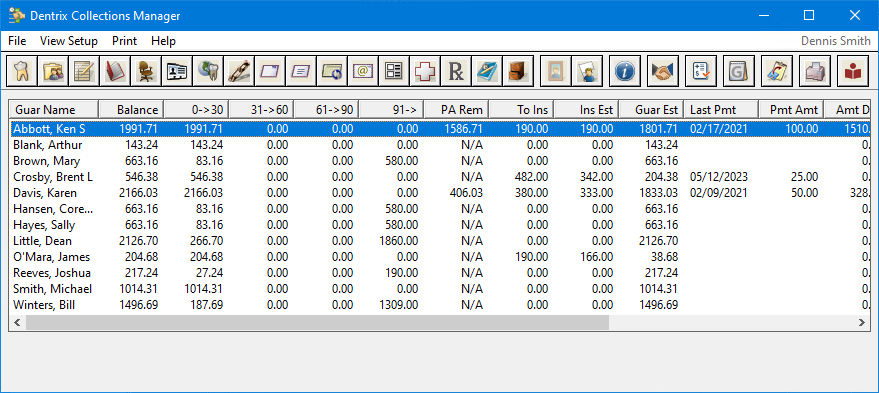The width and height of the screenshot is (879, 393).
Task: Select guarantor Reeves, Joshua
Action: (x=53, y=273)
